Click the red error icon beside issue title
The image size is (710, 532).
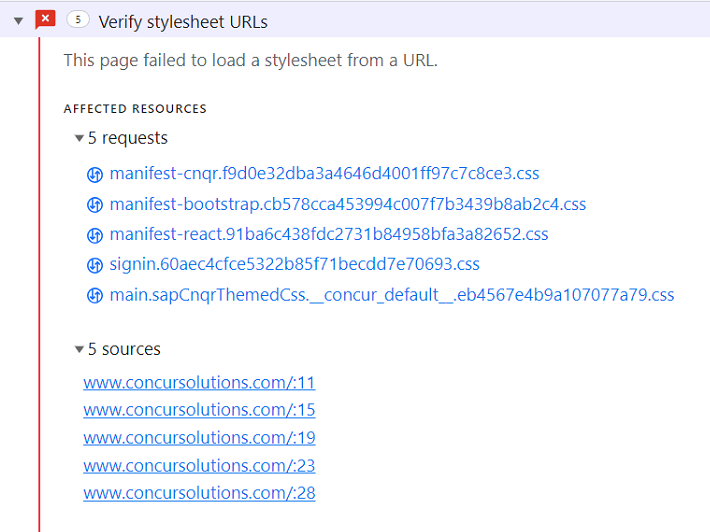pos(45,20)
